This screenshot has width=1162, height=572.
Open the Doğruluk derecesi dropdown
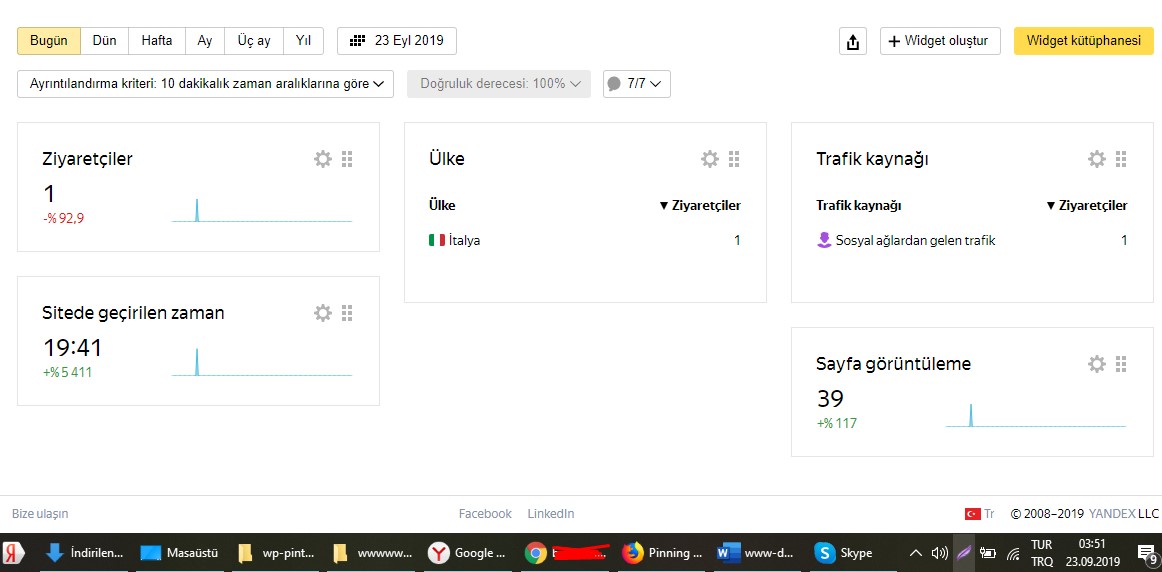(x=499, y=84)
